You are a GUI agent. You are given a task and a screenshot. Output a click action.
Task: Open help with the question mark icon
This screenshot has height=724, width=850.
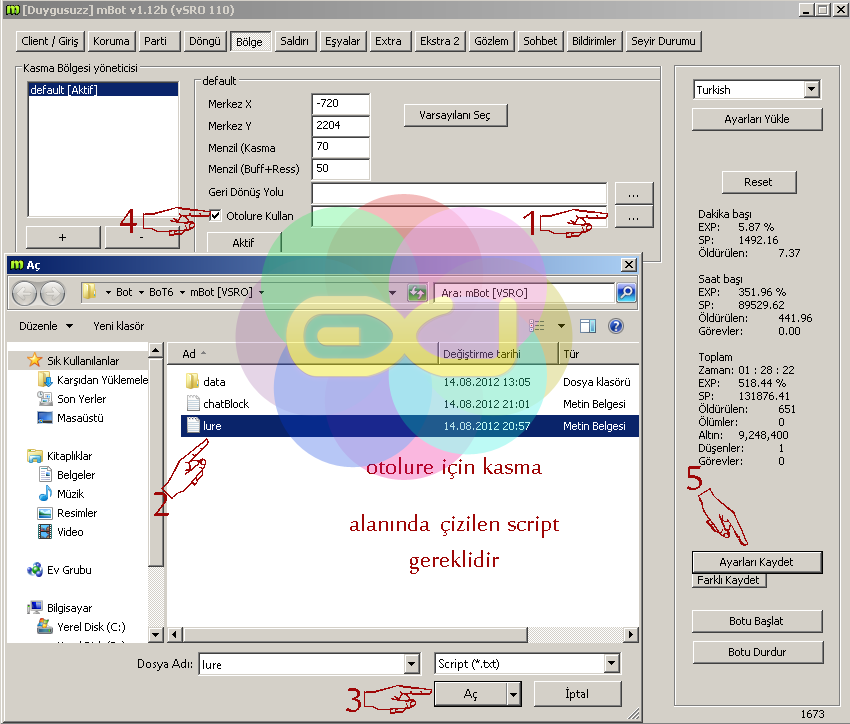pyautogui.click(x=616, y=326)
